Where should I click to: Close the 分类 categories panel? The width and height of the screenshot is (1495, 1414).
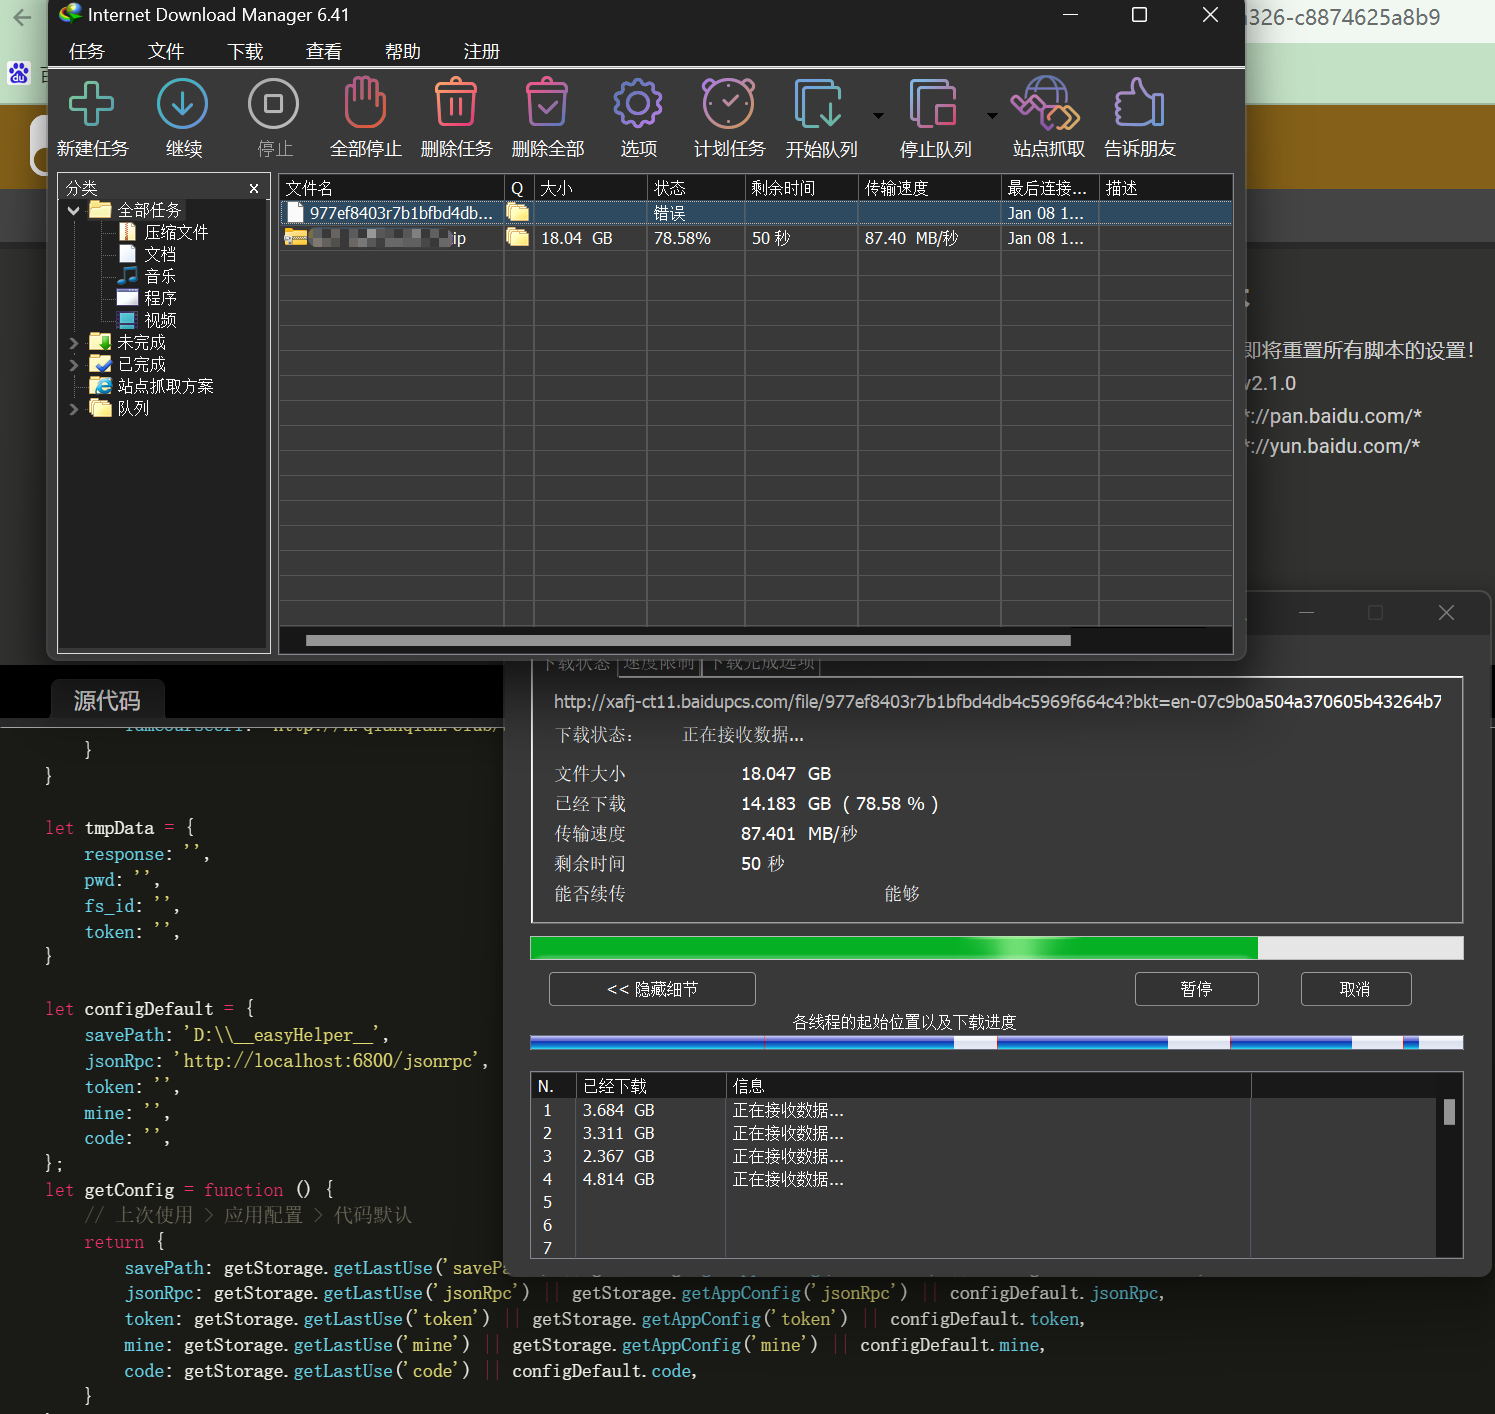pos(254,188)
